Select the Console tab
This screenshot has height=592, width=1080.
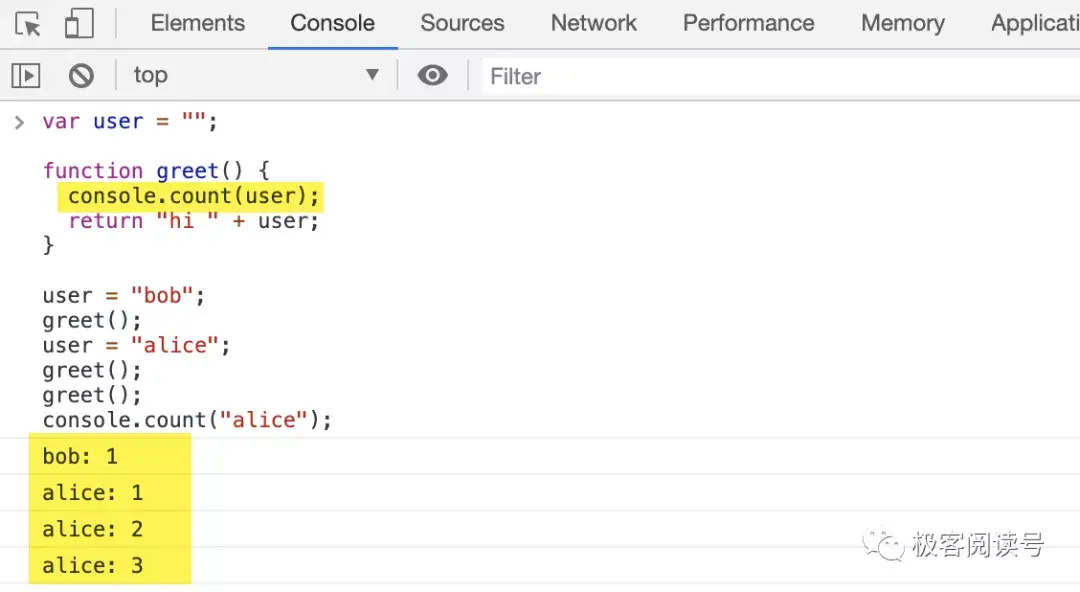point(332,23)
